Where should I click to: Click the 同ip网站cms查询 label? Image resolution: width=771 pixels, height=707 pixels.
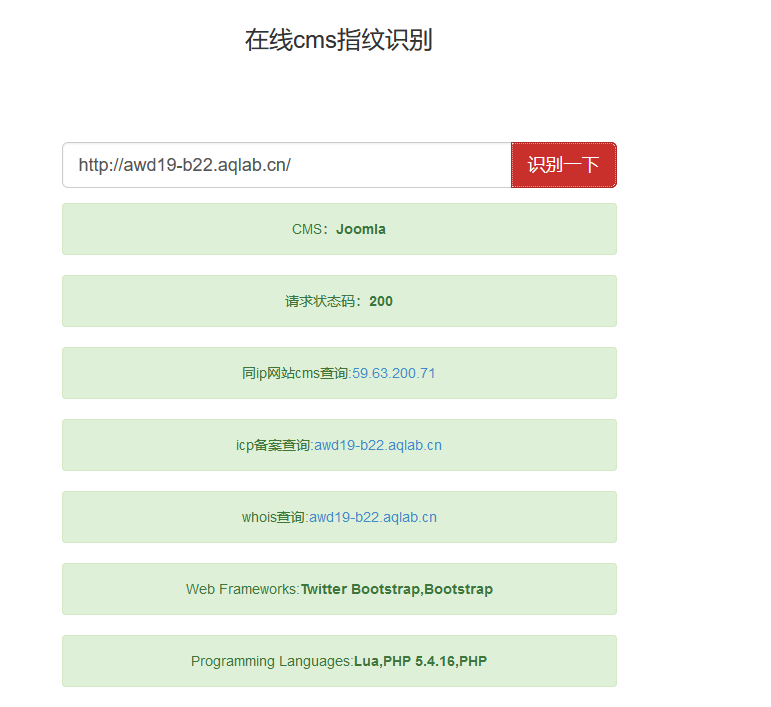(x=297, y=373)
